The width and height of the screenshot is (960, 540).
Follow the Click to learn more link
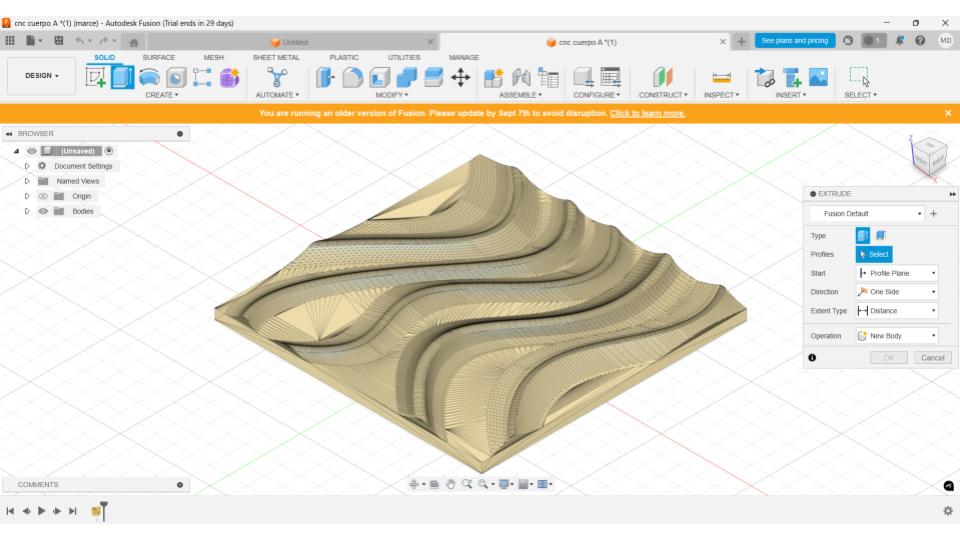pyautogui.click(x=648, y=113)
